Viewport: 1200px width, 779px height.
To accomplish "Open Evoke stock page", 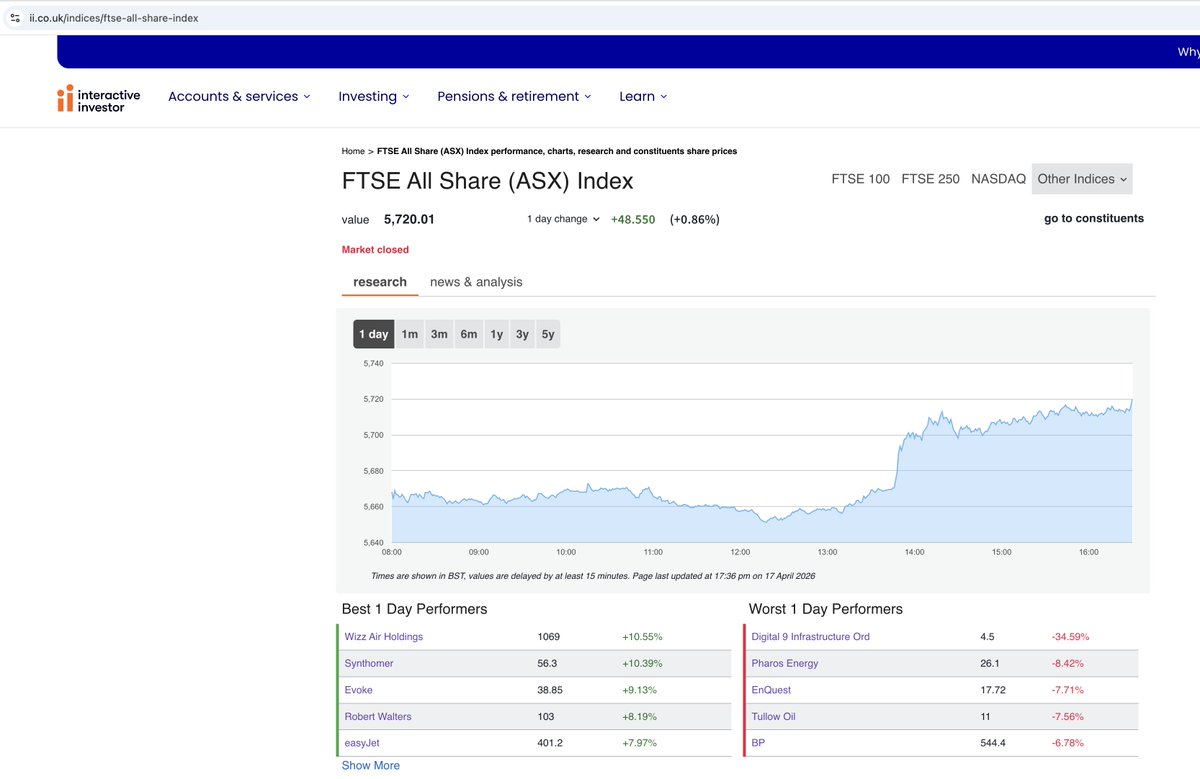I will point(358,690).
